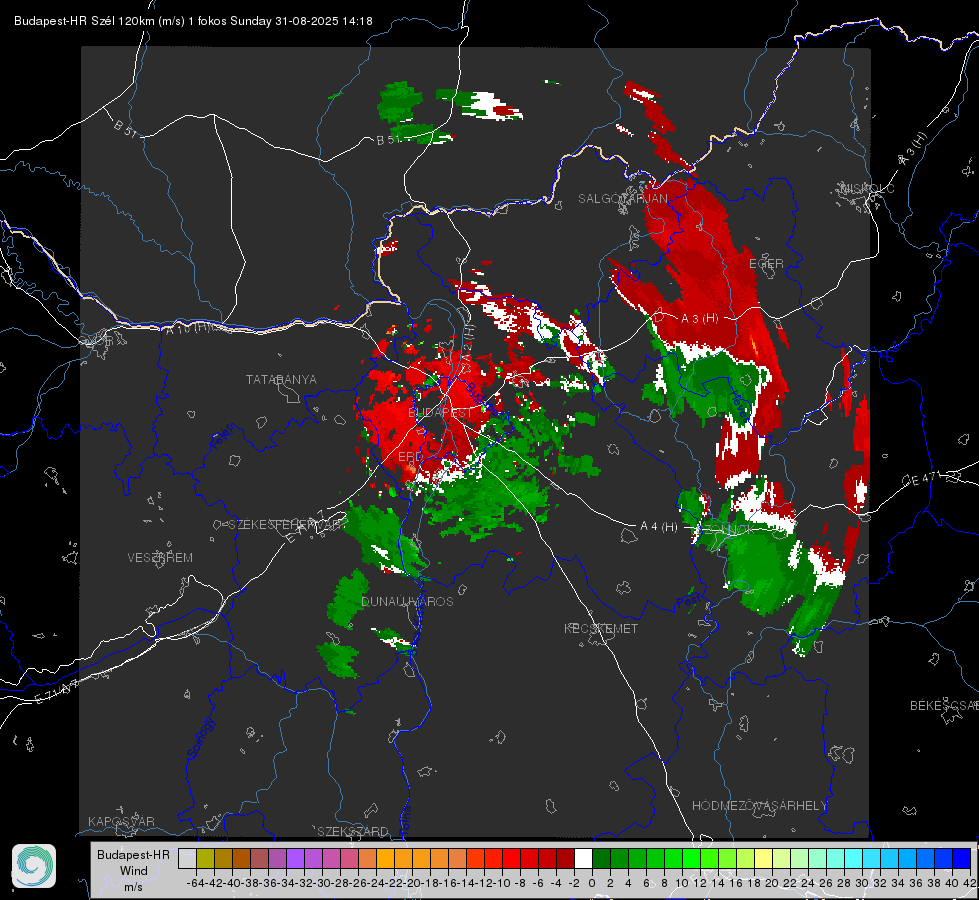
Task: Click the TATABANYA city label
Action: coord(281,380)
